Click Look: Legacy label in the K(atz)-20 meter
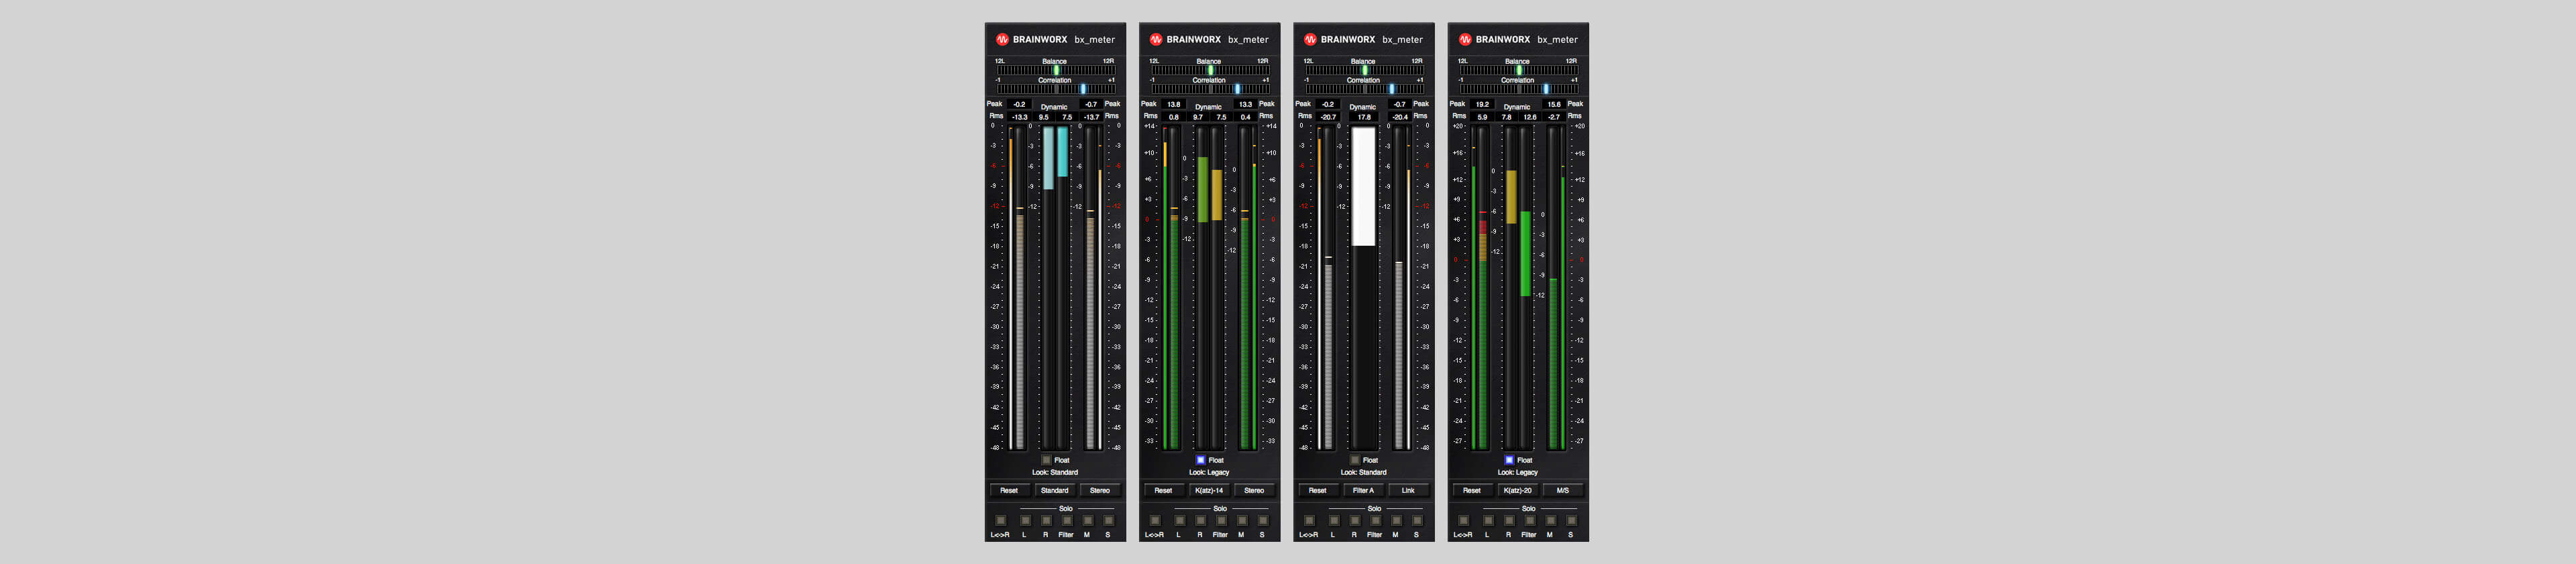The width and height of the screenshot is (2576, 564). point(1518,472)
